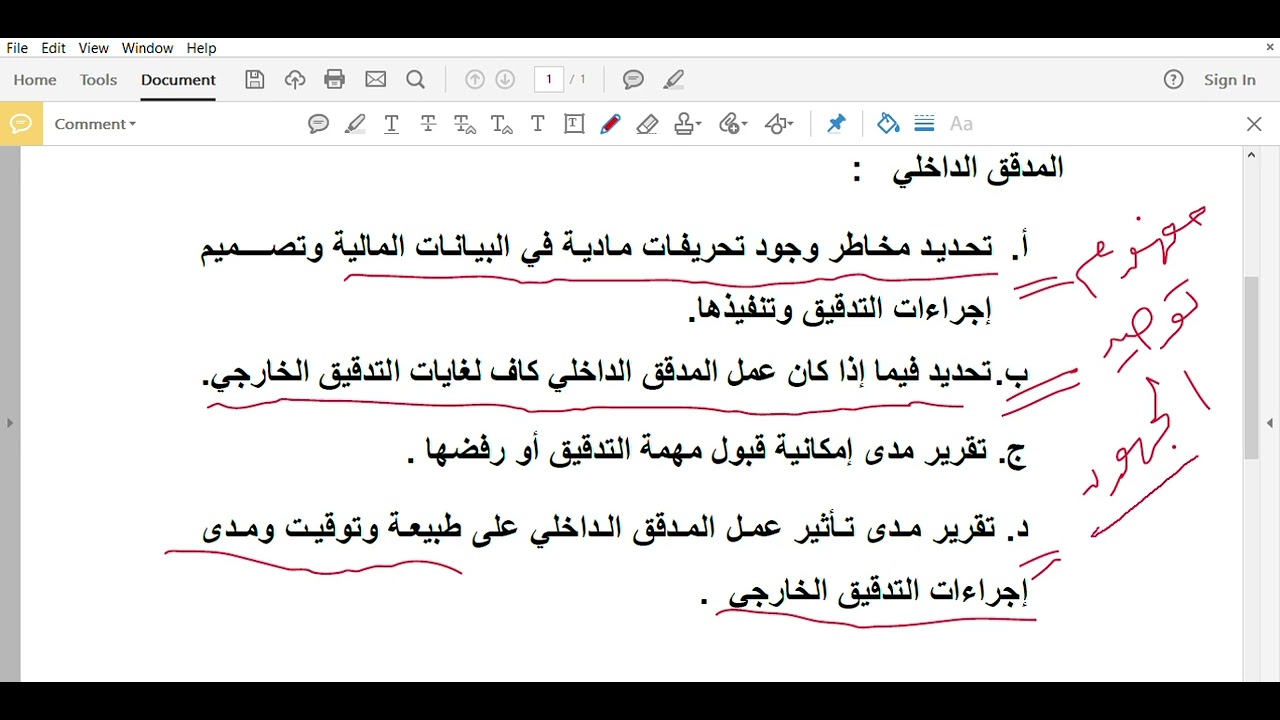Image resolution: width=1280 pixels, height=720 pixels.
Task: Open the Edit menu
Action: 53,48
